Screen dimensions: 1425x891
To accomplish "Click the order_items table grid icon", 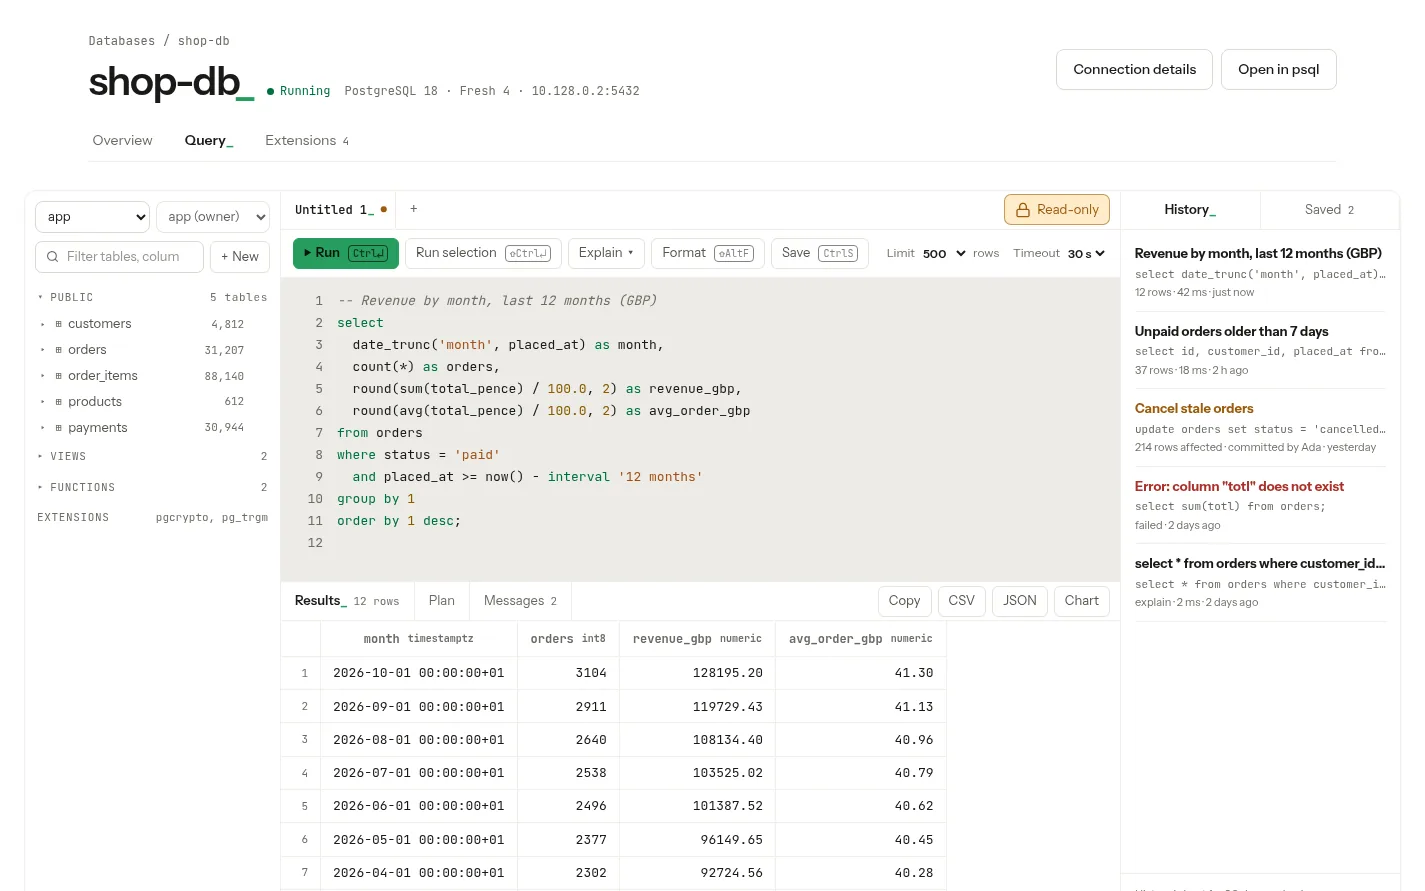I will click(x=58, y=376).
